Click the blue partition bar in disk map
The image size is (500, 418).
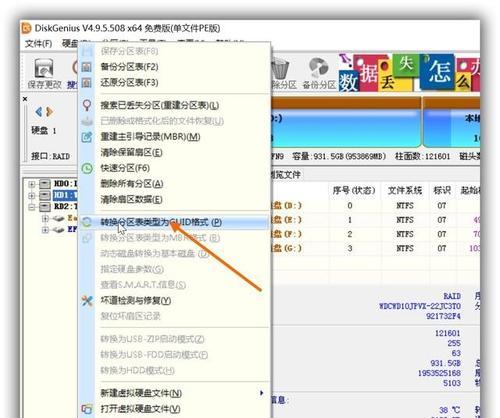[345, 128]
